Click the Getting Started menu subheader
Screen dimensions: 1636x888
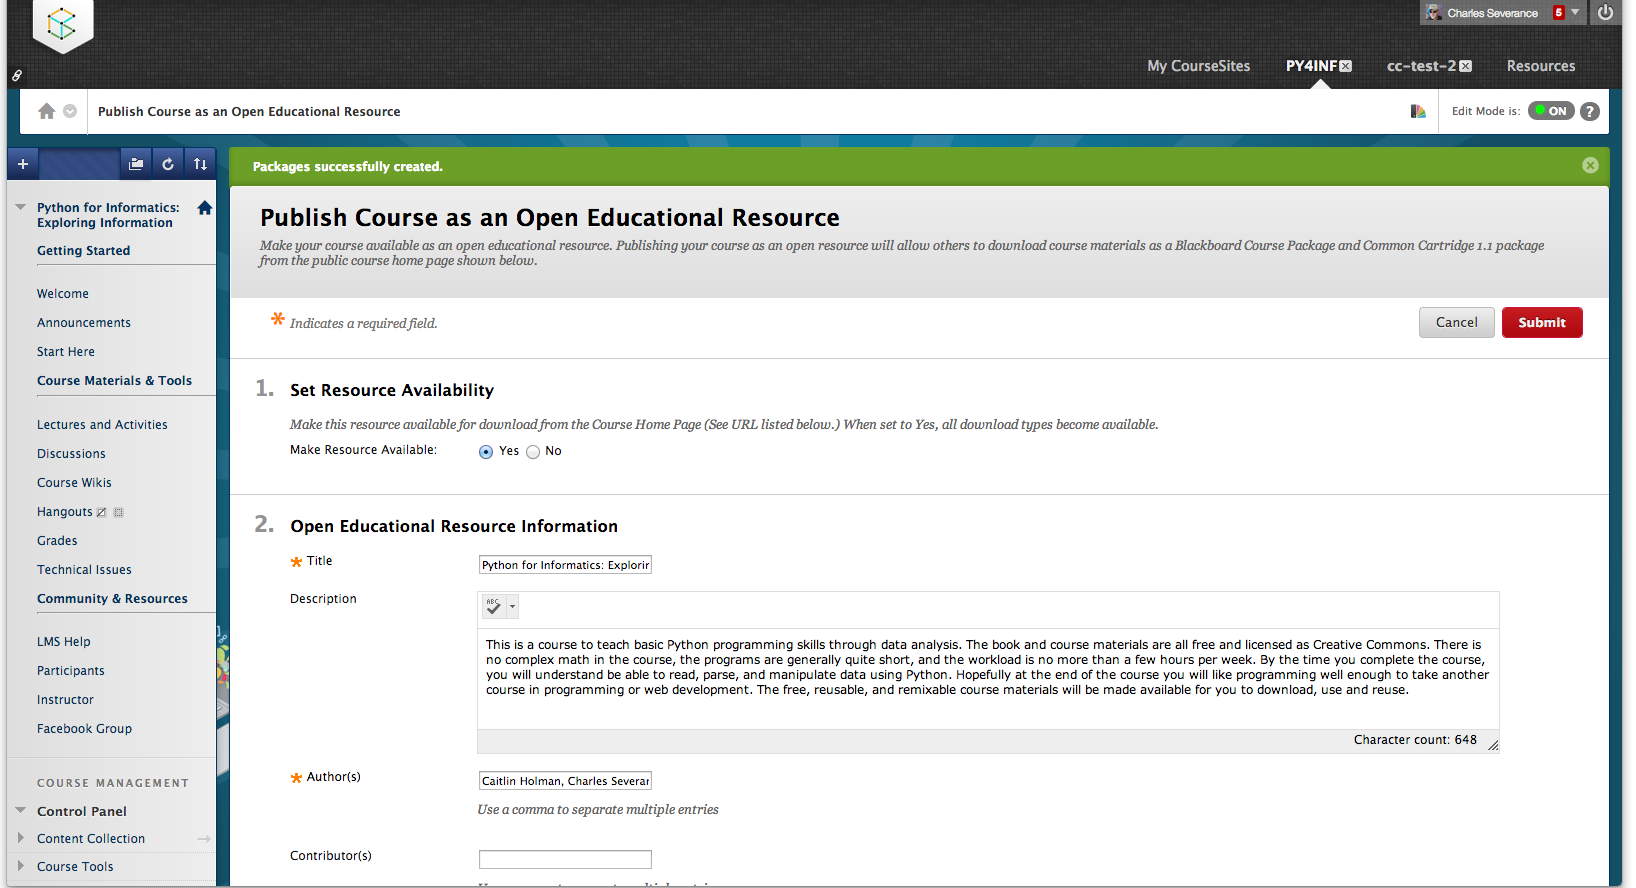click(84, 251)
